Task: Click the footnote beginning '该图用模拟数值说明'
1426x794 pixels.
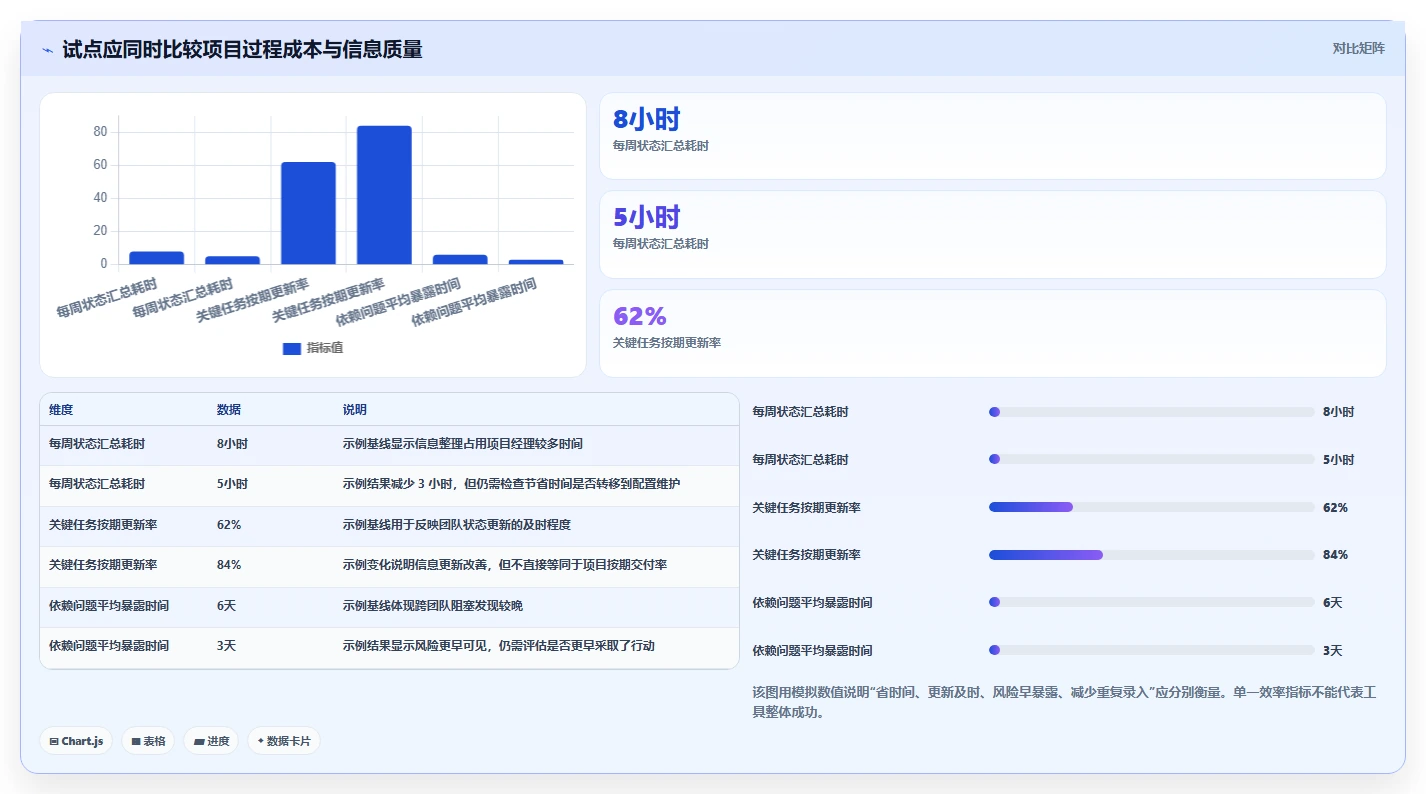Action: click(x=1064, y=702)
